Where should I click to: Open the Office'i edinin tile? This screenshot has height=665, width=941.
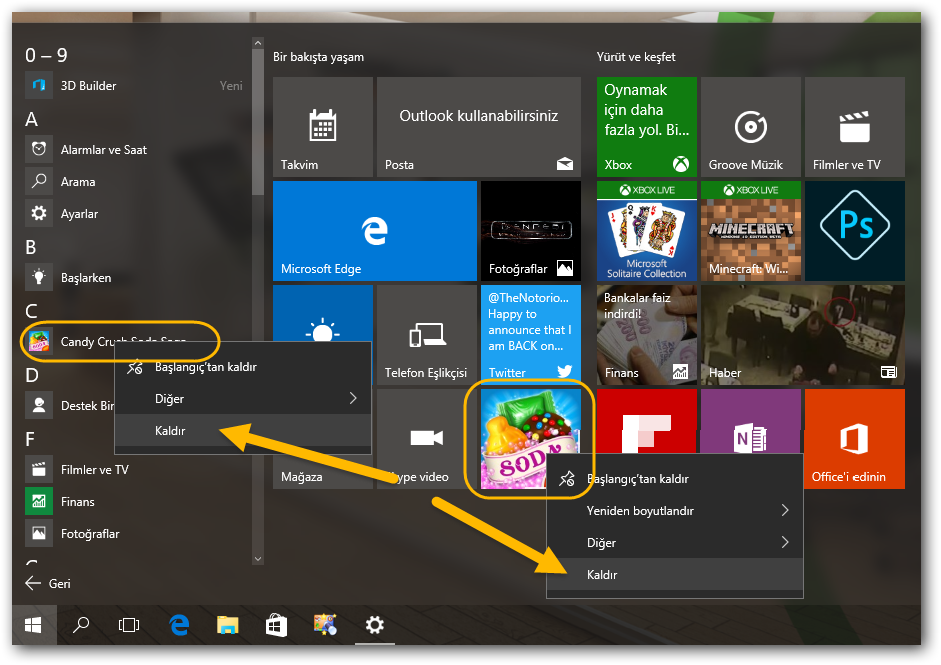tap(855, 439)
